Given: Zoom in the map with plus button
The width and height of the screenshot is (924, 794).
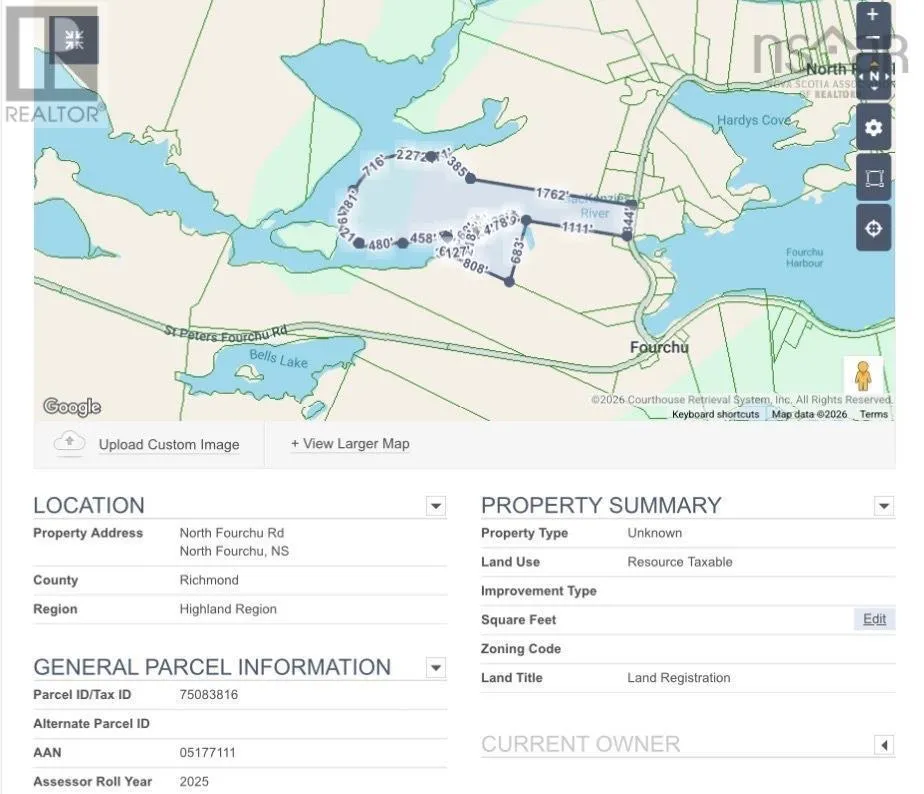Looking at the screenshot, I should [873, 15].
